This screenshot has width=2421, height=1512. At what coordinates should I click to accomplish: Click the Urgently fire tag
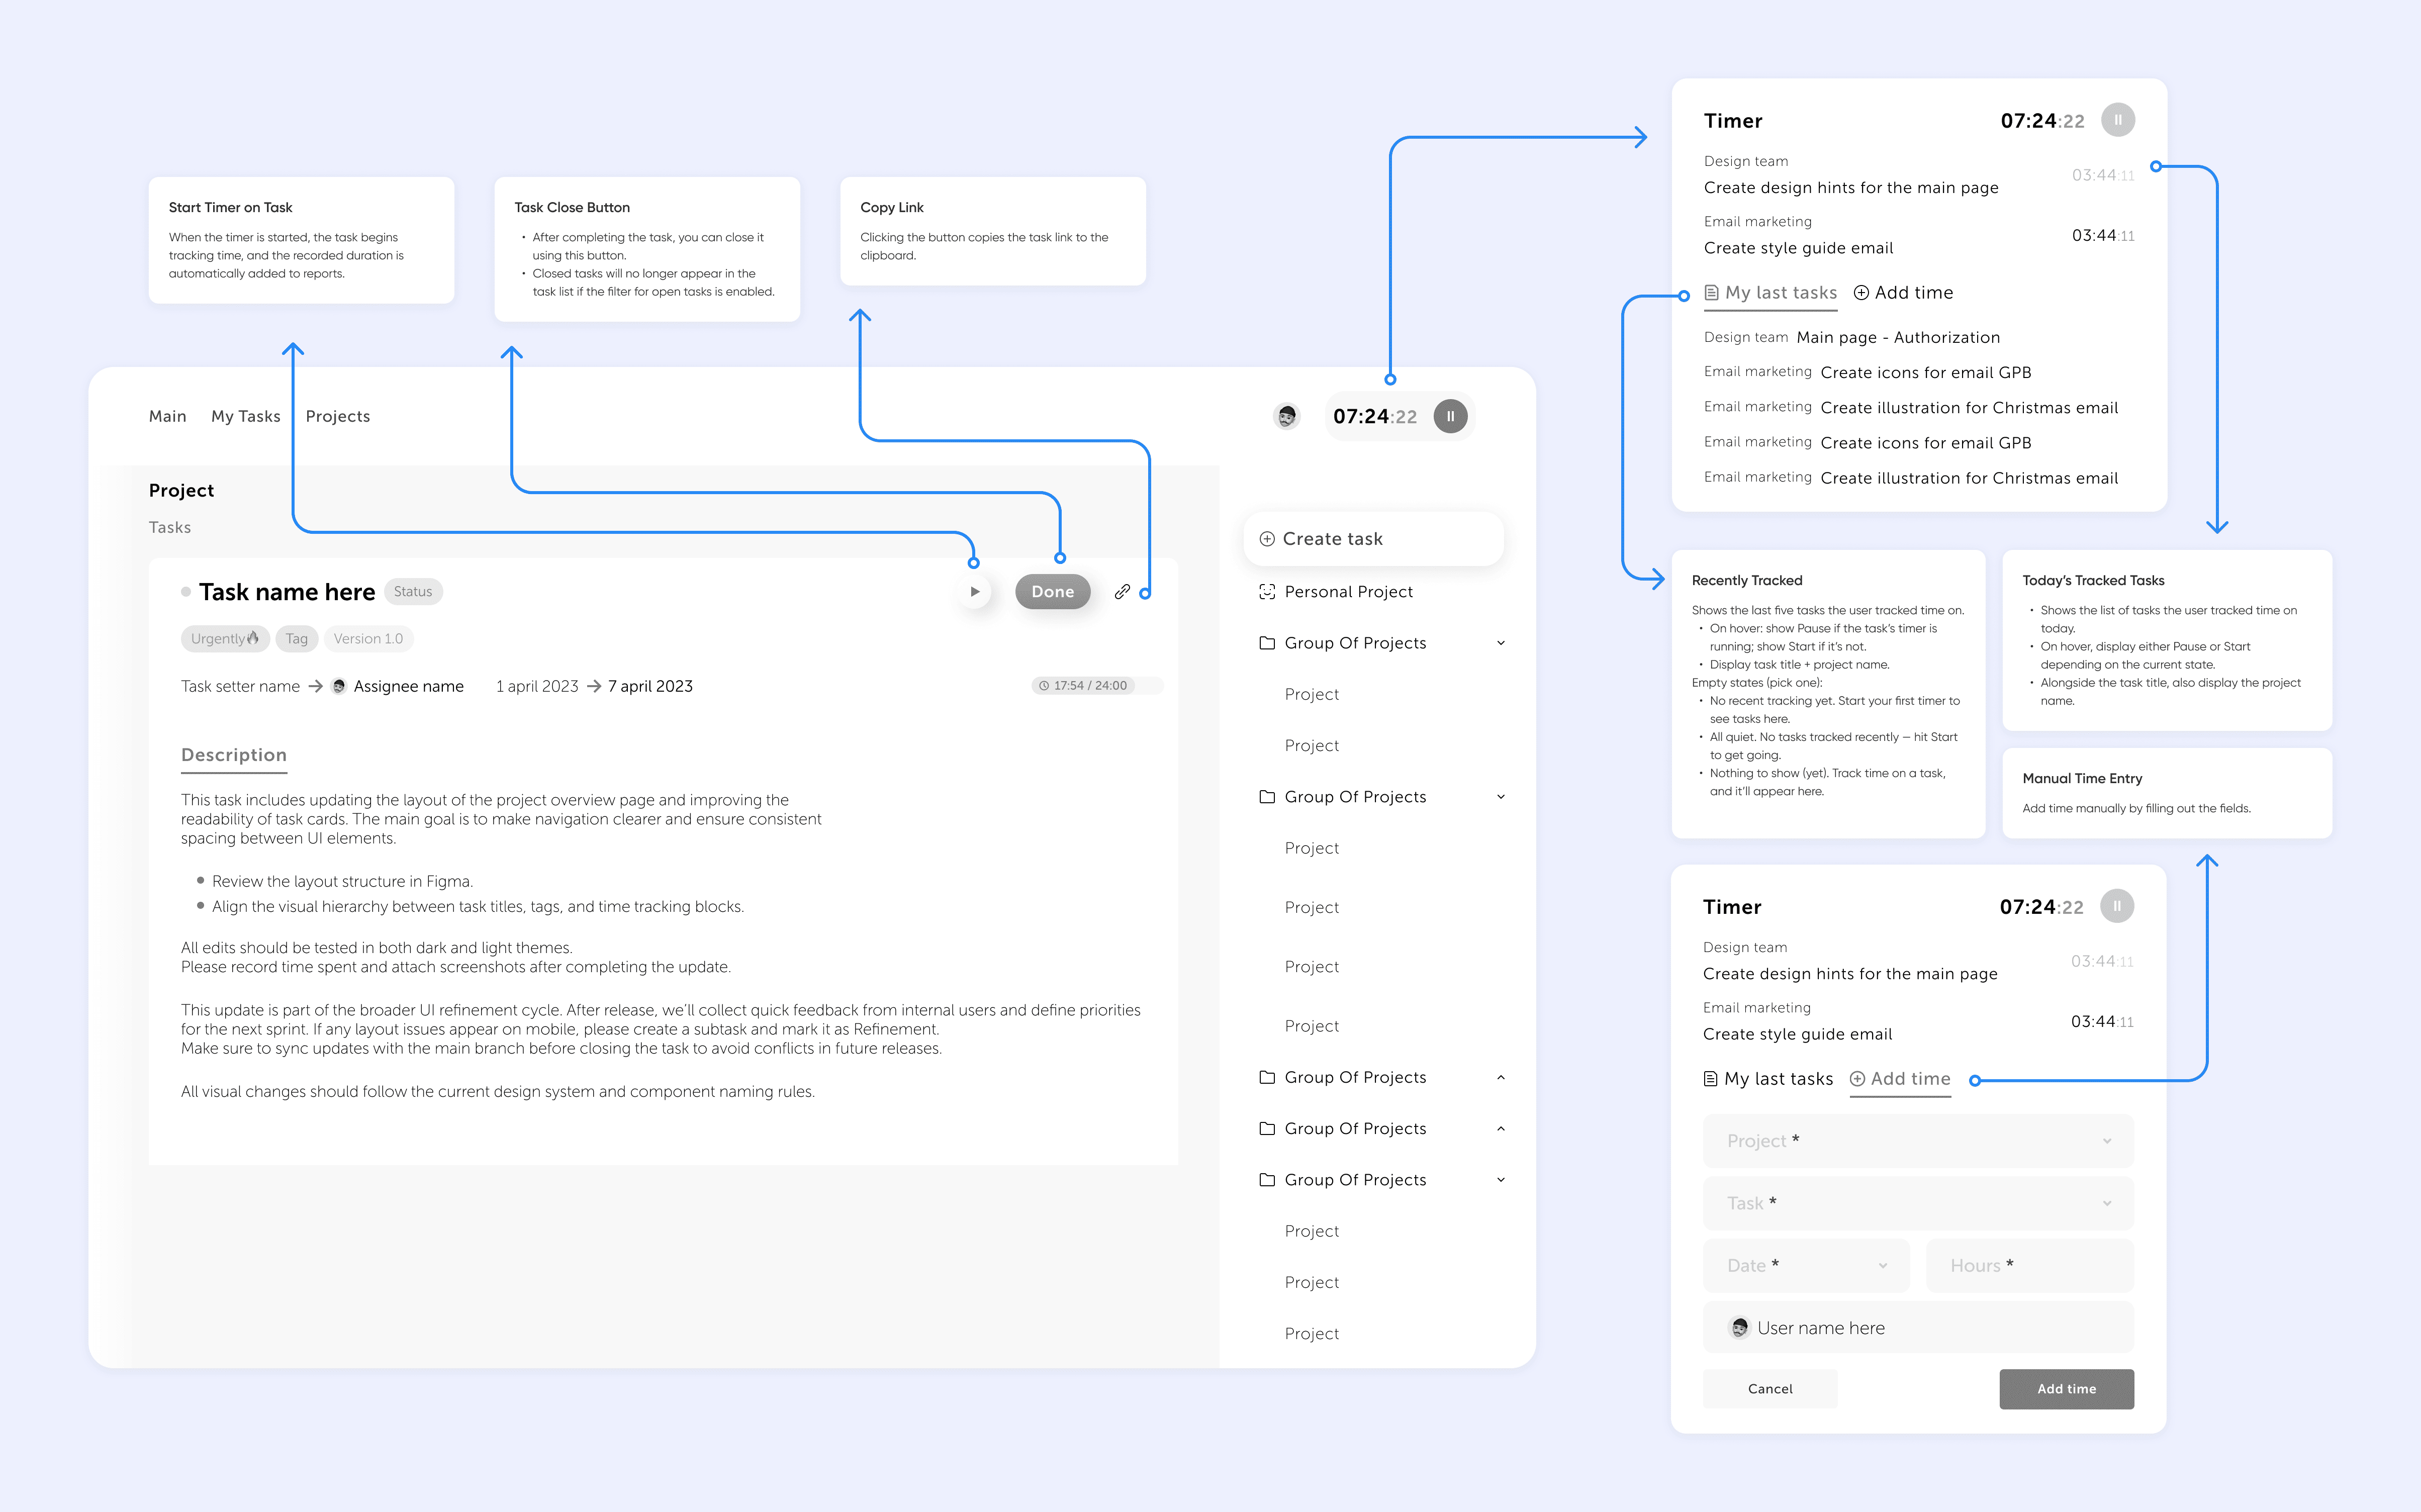[224, 639]
